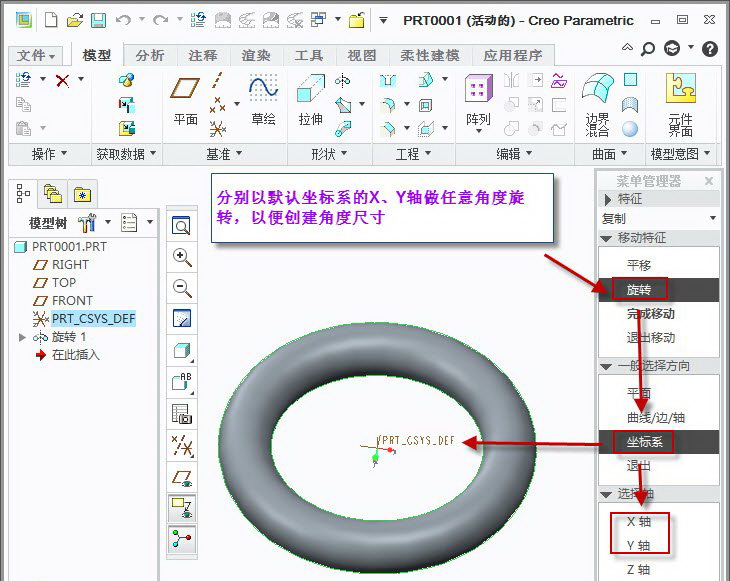Click the Repaint icon in graphics toolbar
The width and height of the screenshot is (730, 581).
[x=182, y=318]
